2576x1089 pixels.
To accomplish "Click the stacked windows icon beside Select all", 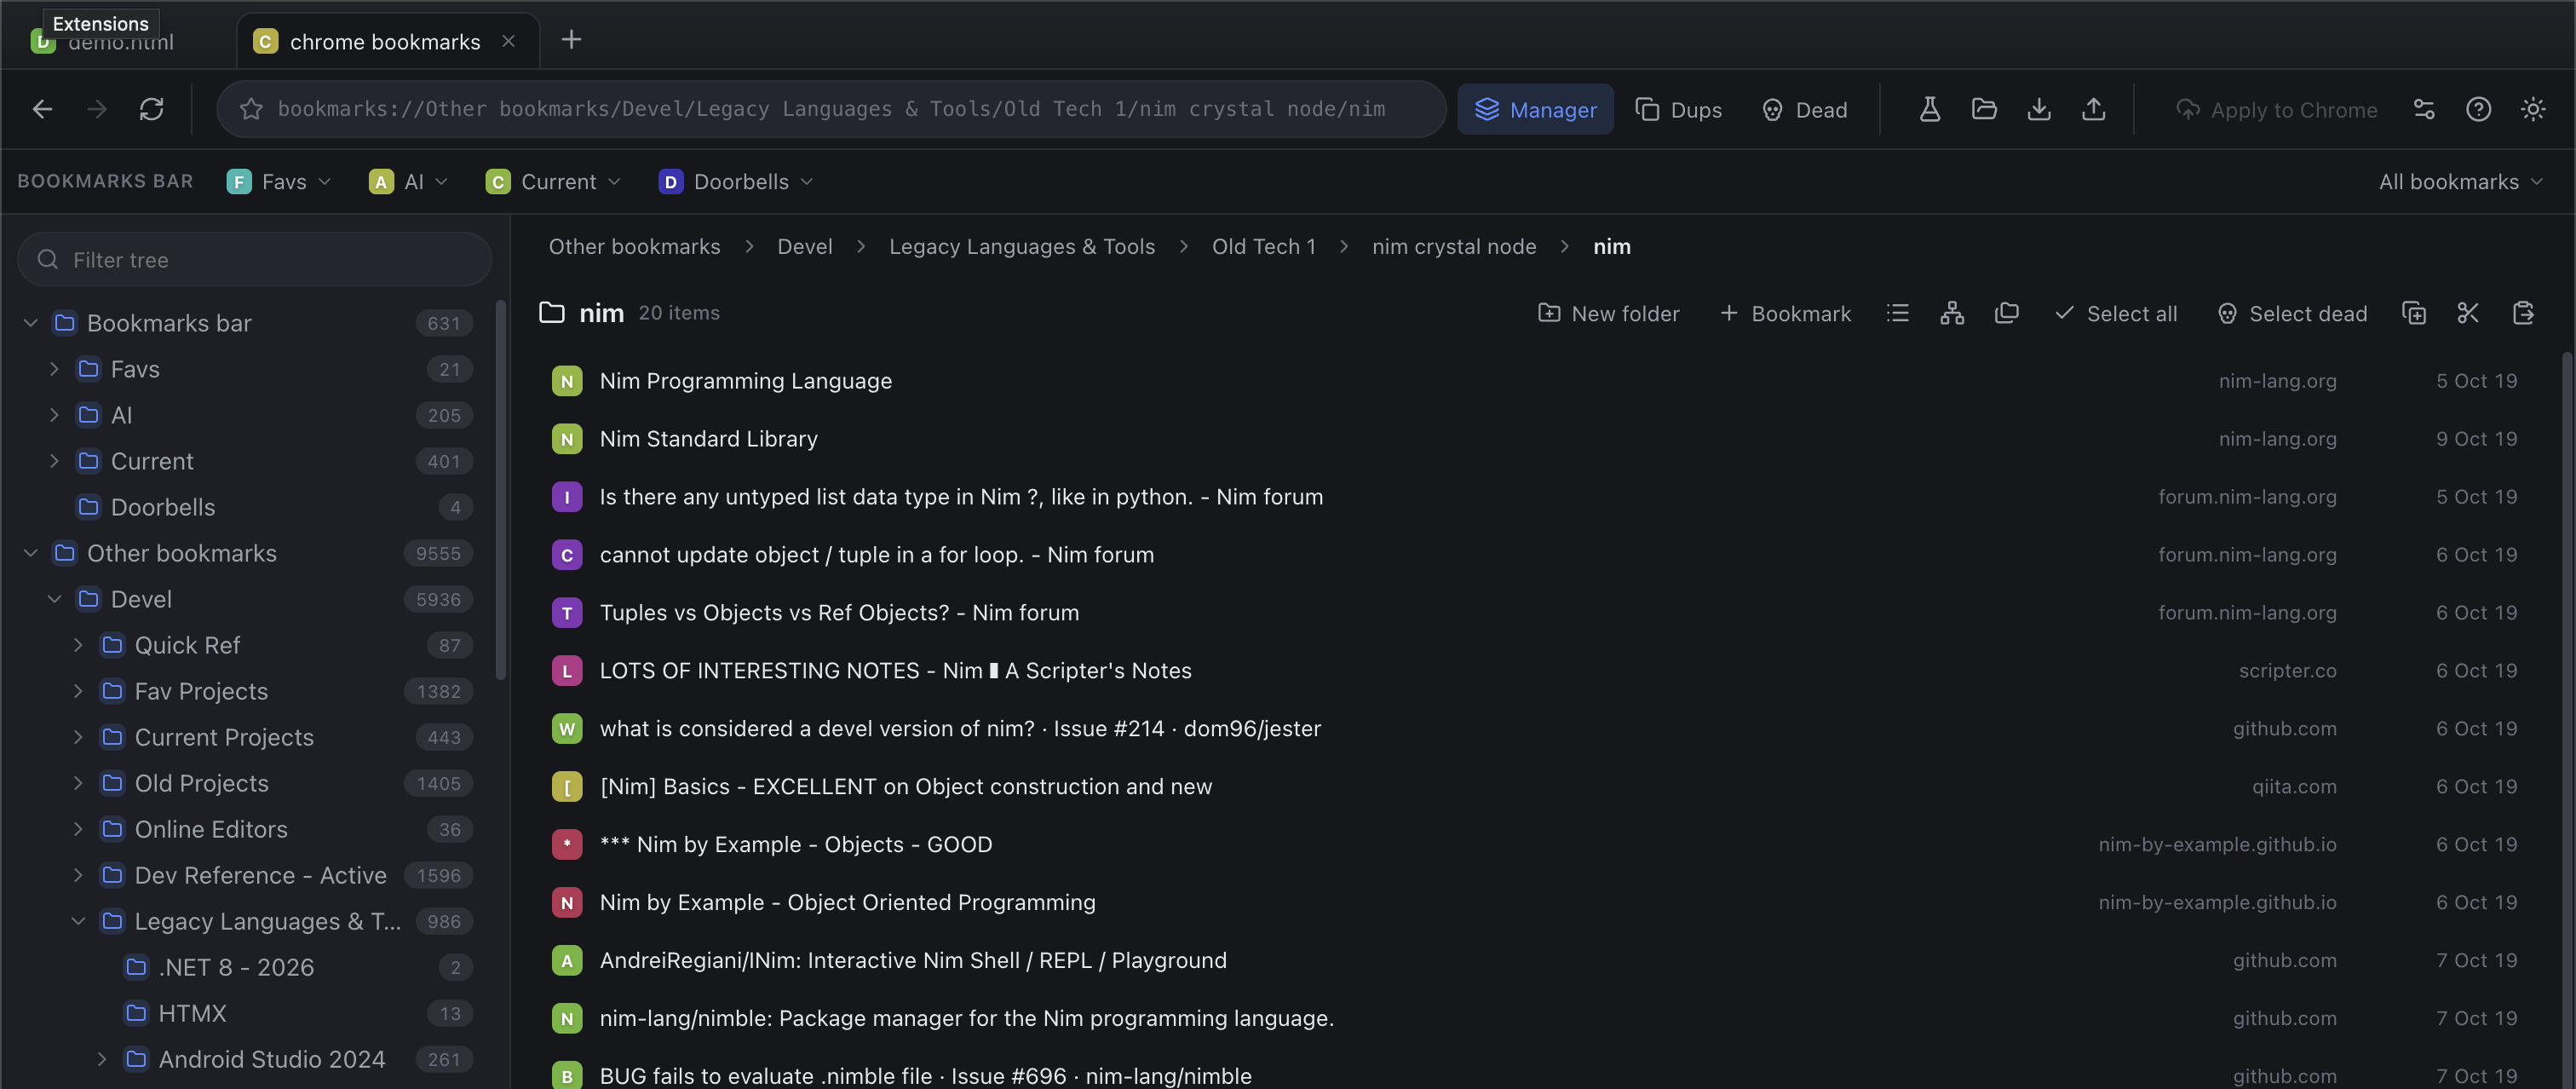I will pos(2006,313).
